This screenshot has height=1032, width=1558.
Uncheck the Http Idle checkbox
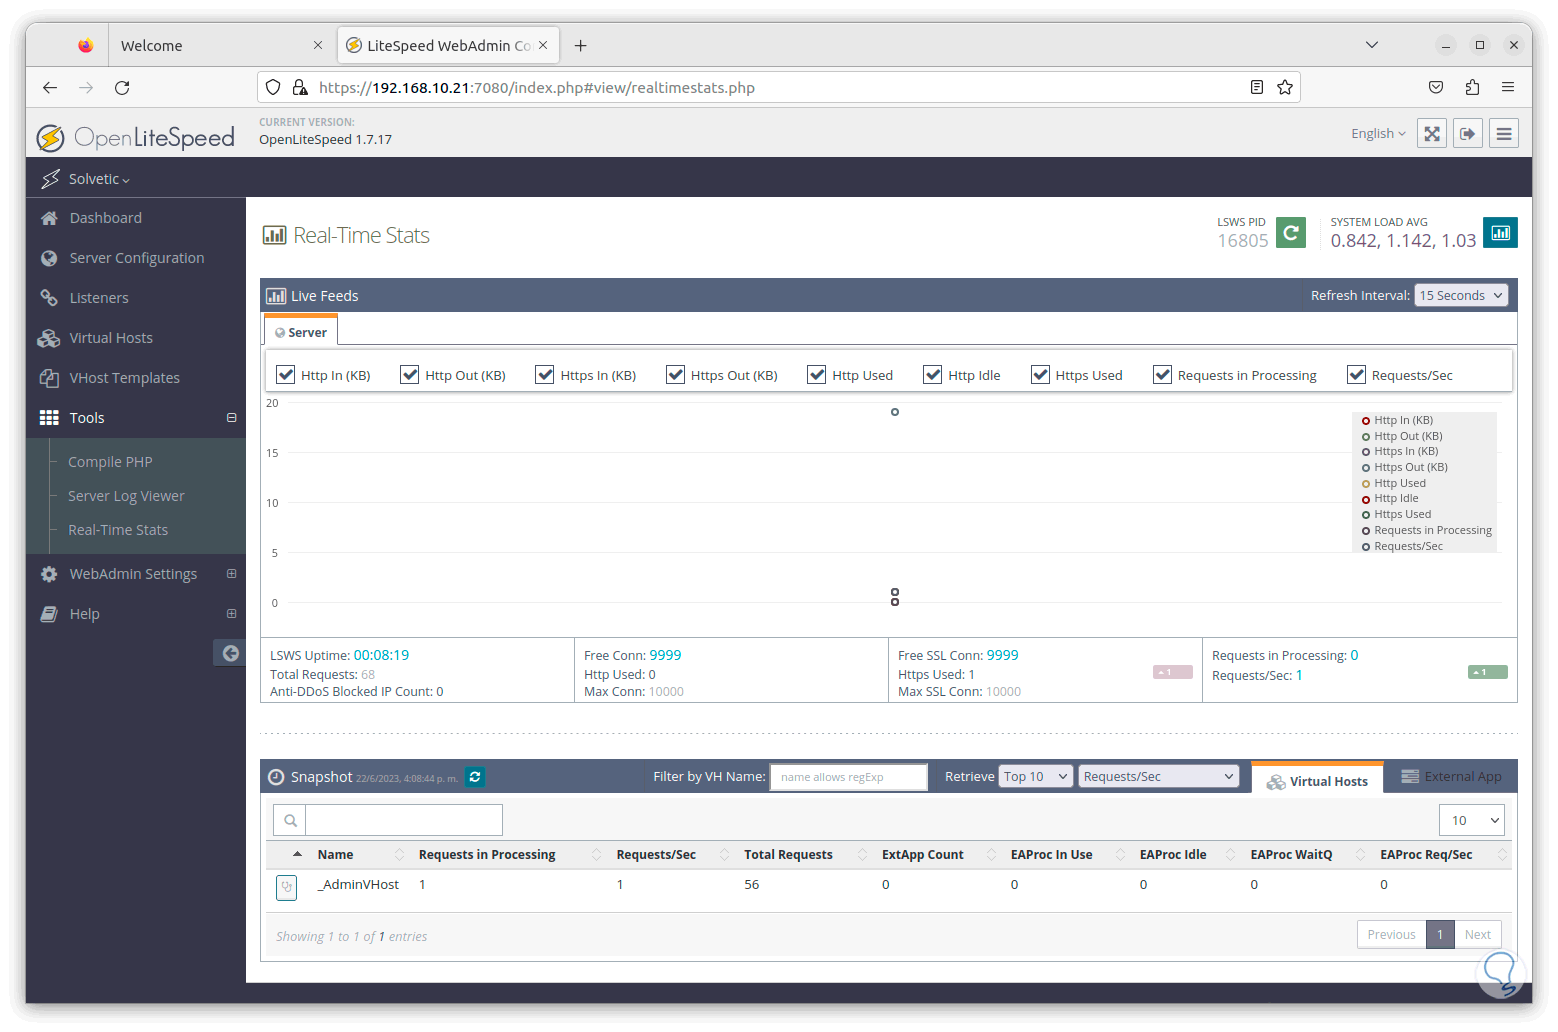933,375
